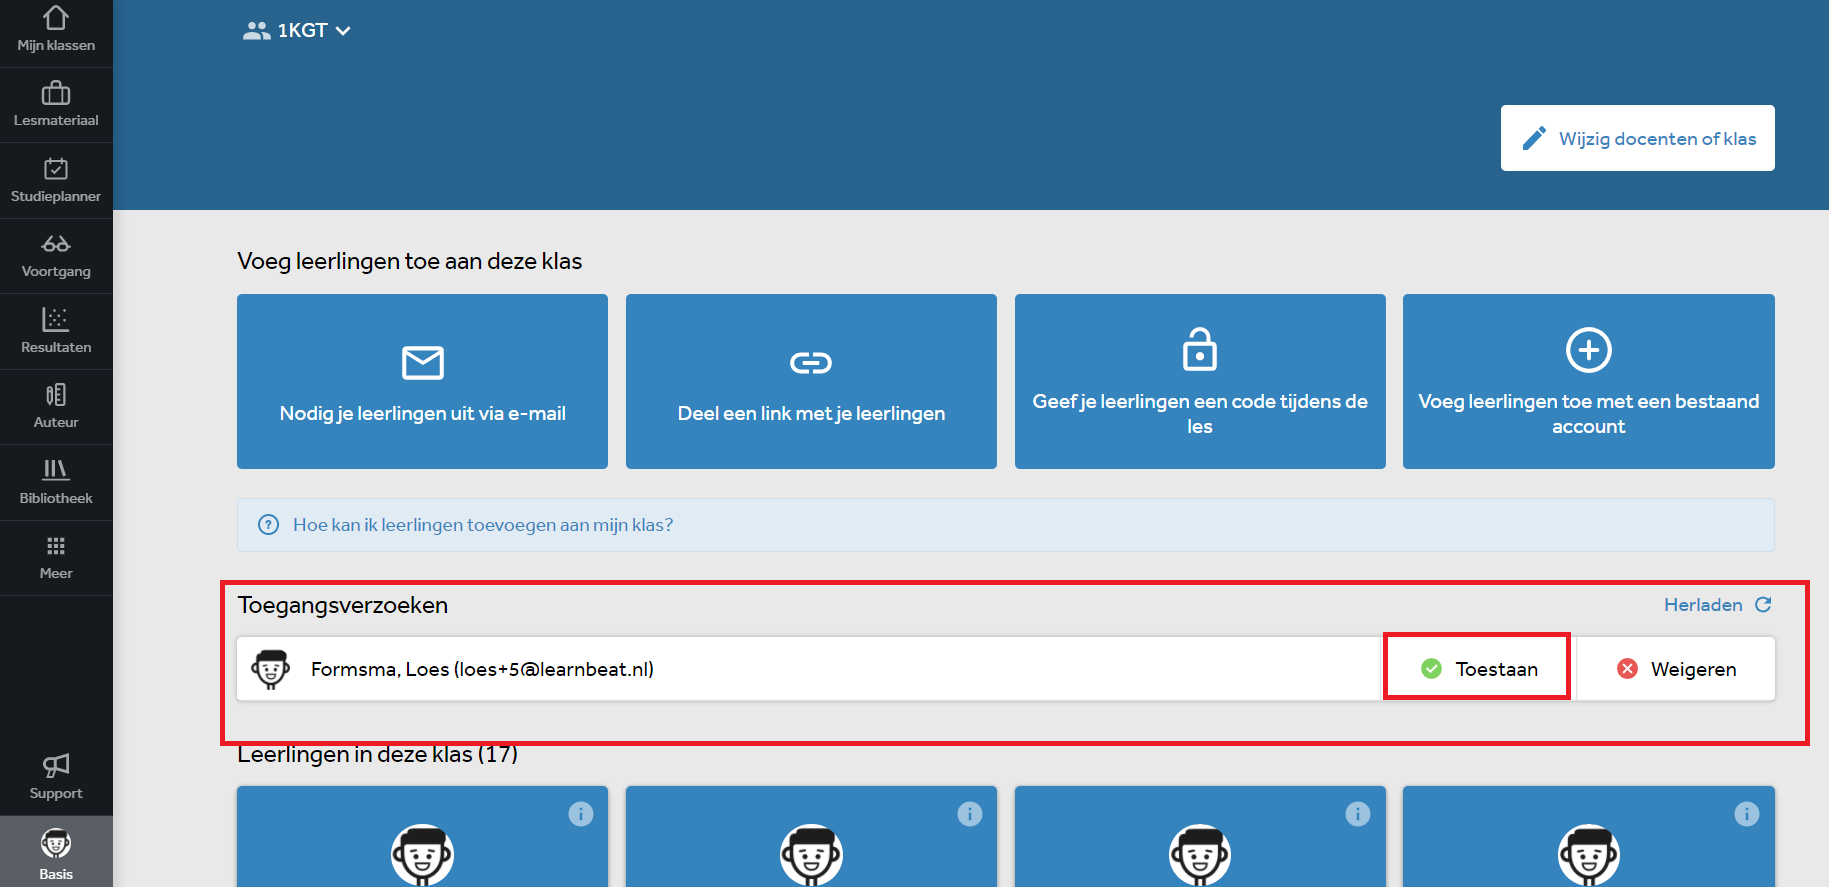Click Deel een link met je leerlingen tile
The width and height of the screenshot is (1829, 887).
click(x=811, y=381)
